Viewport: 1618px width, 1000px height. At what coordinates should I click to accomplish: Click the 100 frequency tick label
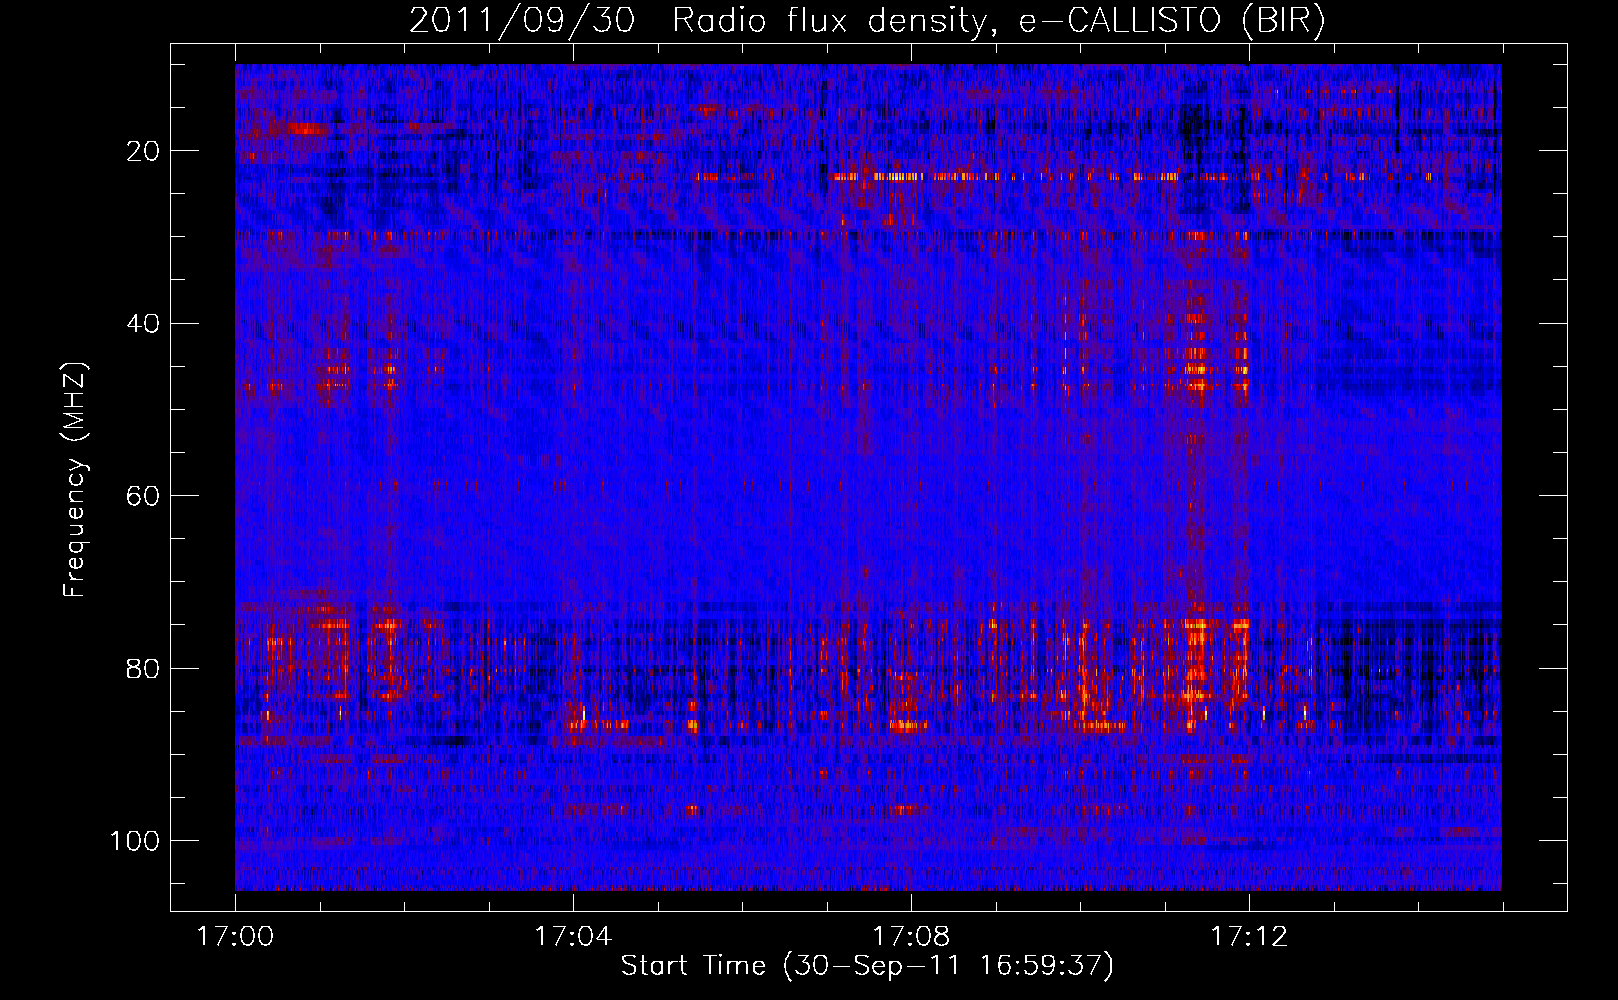coord(136,840)
